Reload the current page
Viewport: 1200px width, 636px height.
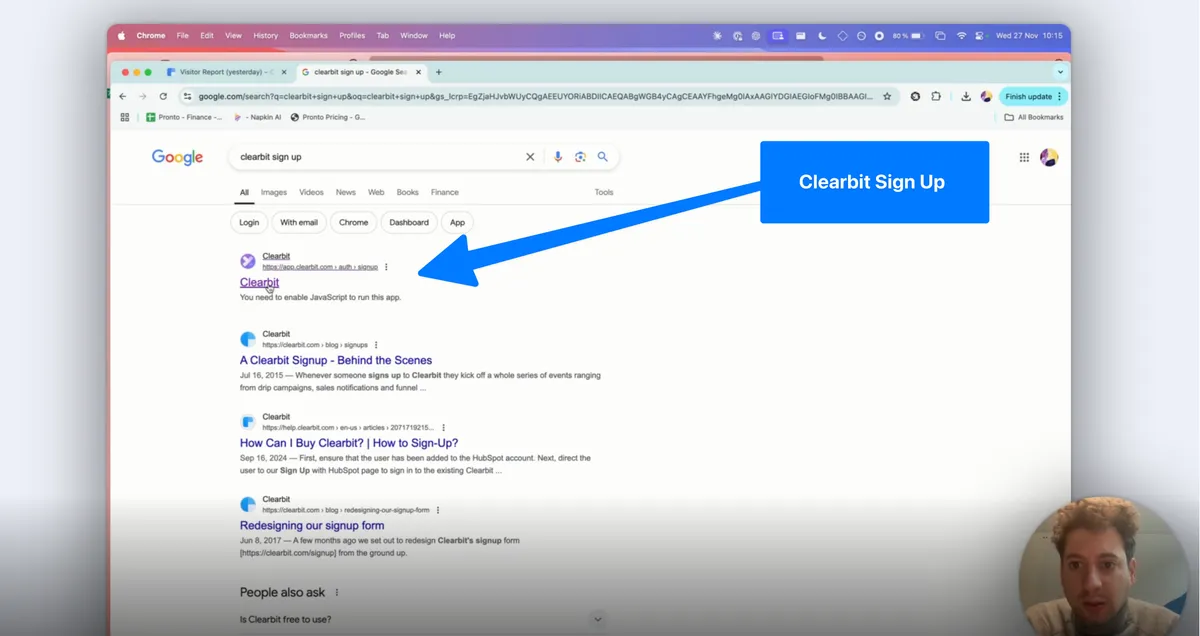coord(162,96)
